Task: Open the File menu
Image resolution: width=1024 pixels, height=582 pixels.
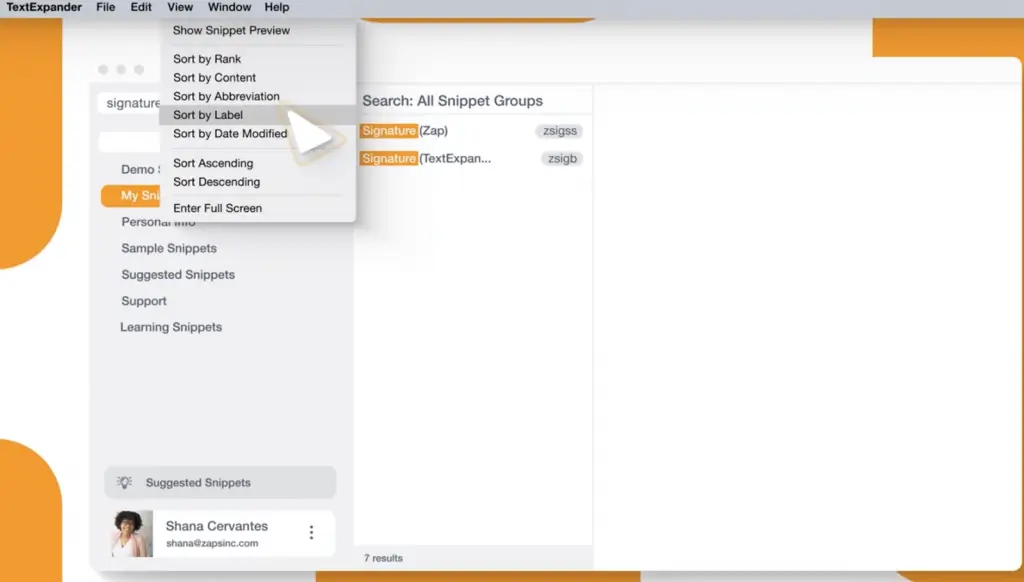Action: pyautogui.click(x=105, y=7)
